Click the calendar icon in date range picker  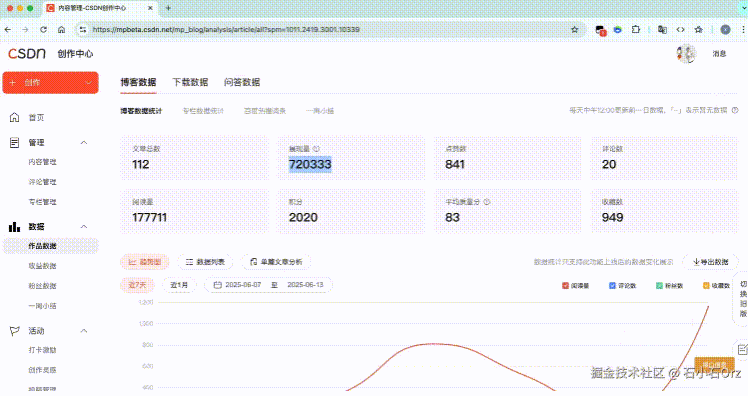pos(218,285)
